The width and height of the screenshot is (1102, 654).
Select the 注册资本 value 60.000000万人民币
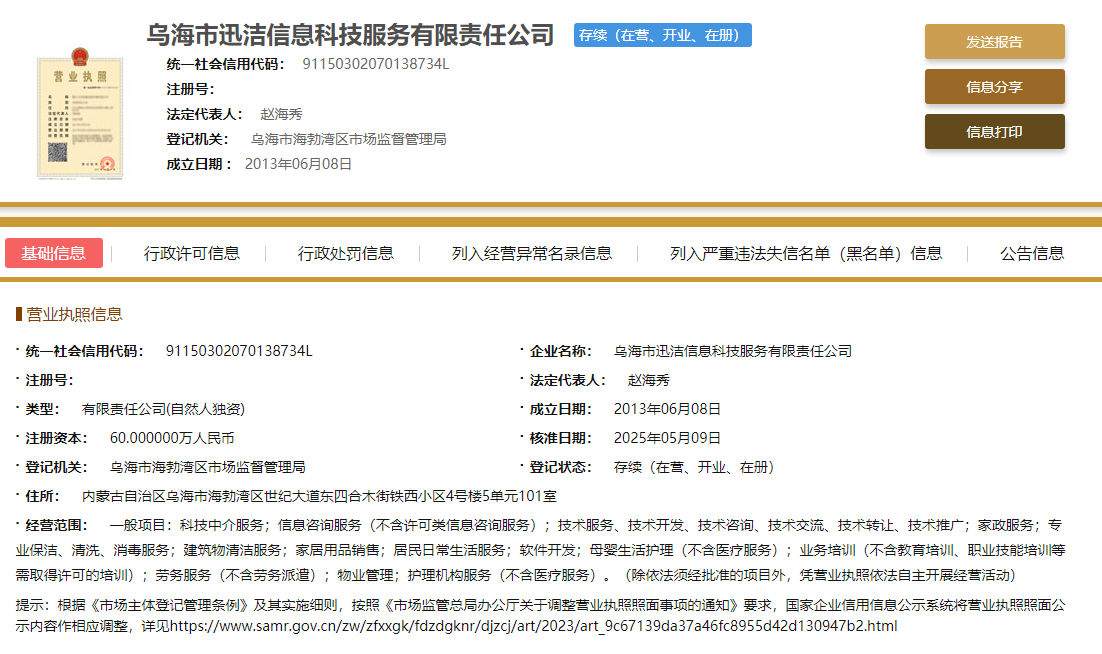coord(172,438)
